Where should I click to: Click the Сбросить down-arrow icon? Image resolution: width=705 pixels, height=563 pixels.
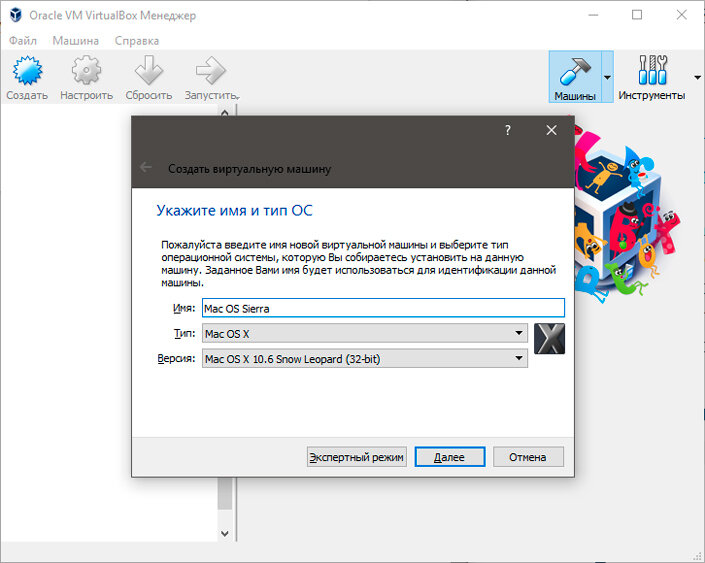(x=148, y=70)
